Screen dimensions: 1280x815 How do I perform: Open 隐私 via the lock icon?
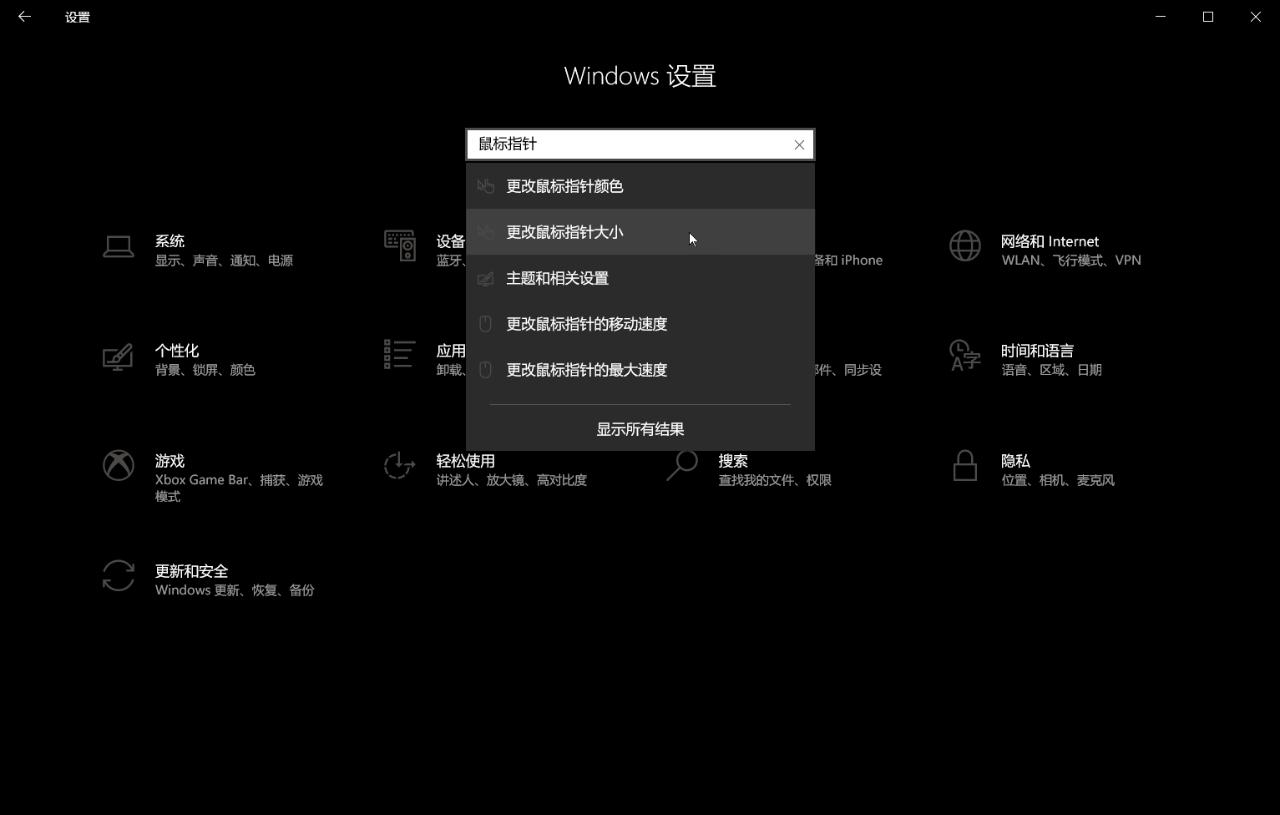coord(964,466)
